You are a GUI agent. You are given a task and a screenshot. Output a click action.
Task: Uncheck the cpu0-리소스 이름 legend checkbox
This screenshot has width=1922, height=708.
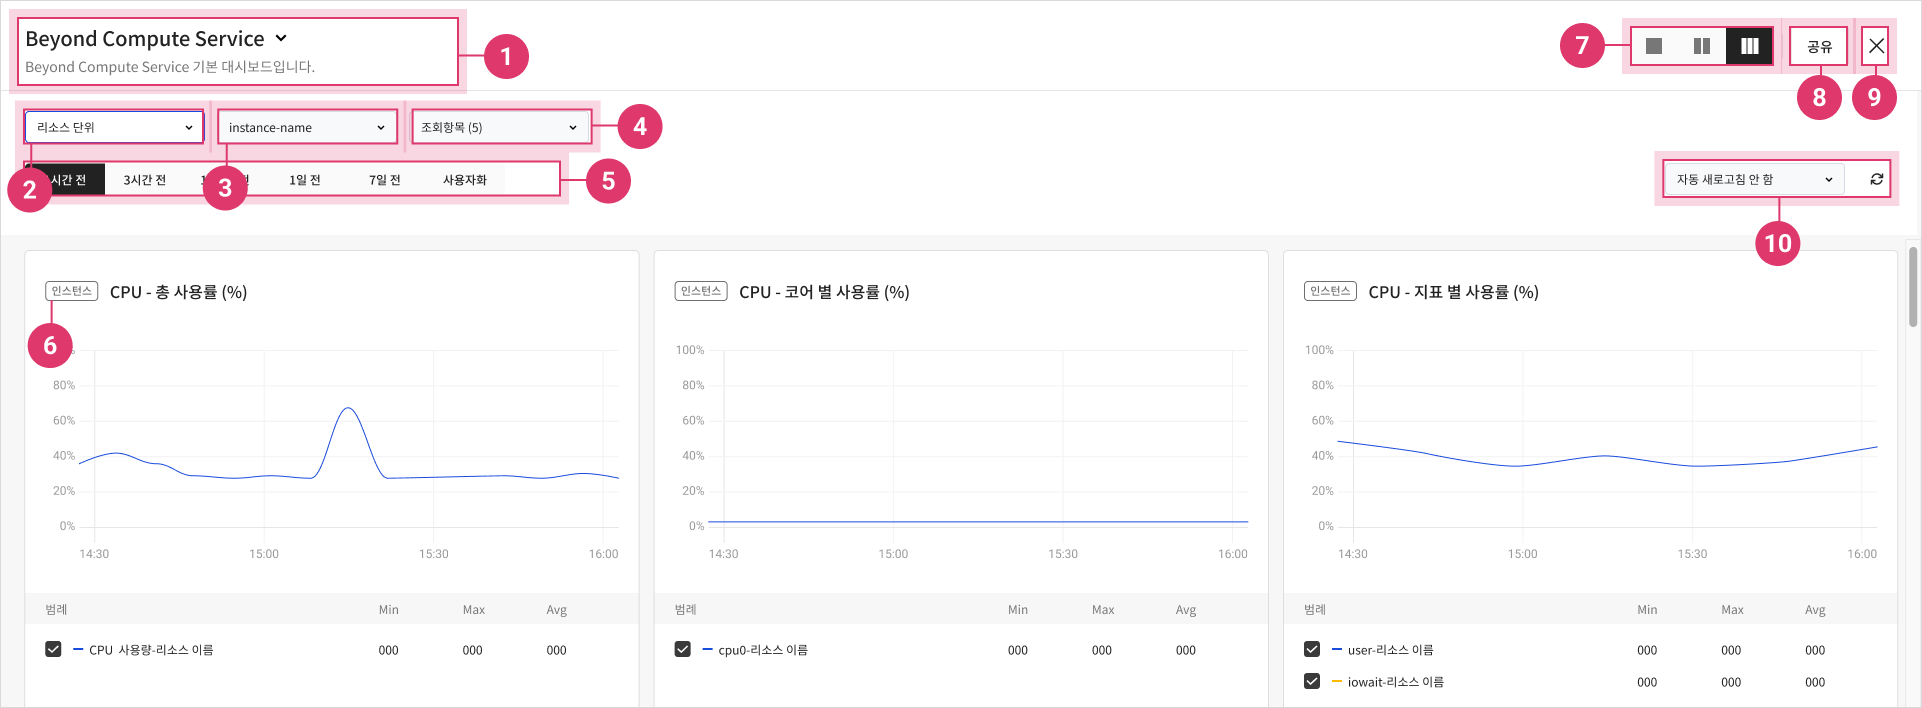tap(683, 649)
